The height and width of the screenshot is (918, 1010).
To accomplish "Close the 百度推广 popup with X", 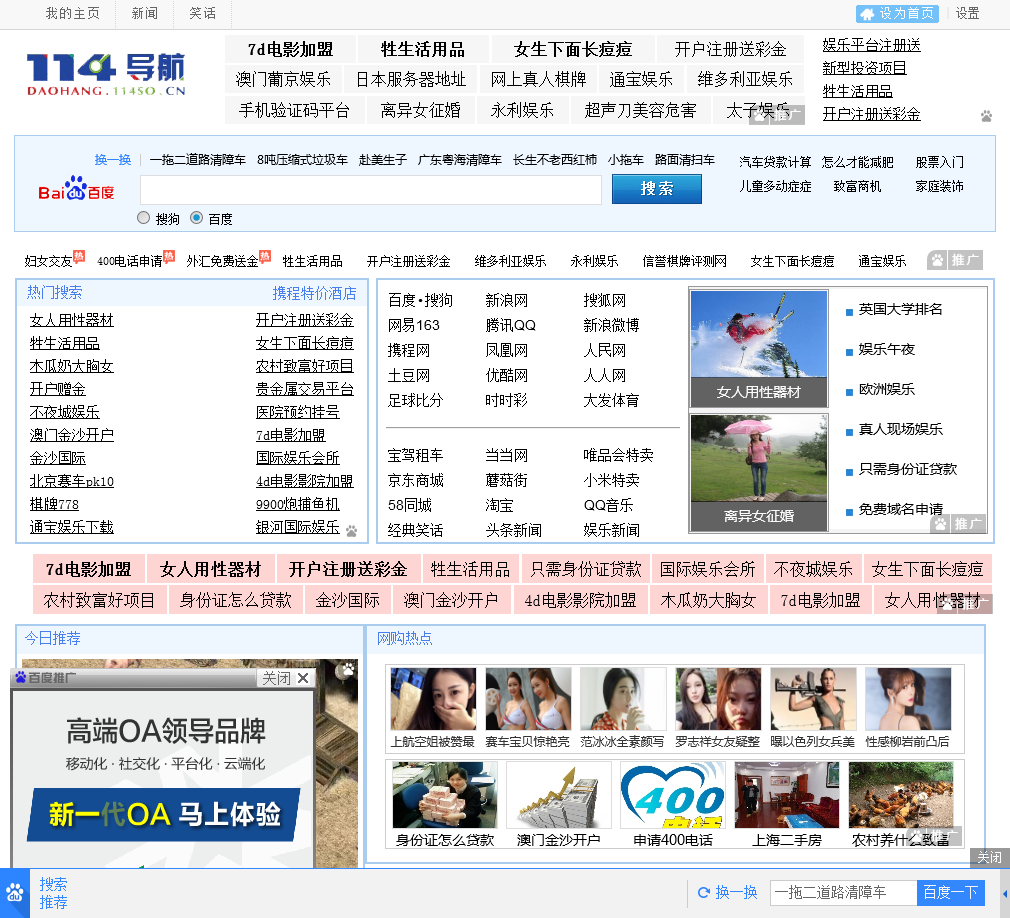I will click(303, 678).
